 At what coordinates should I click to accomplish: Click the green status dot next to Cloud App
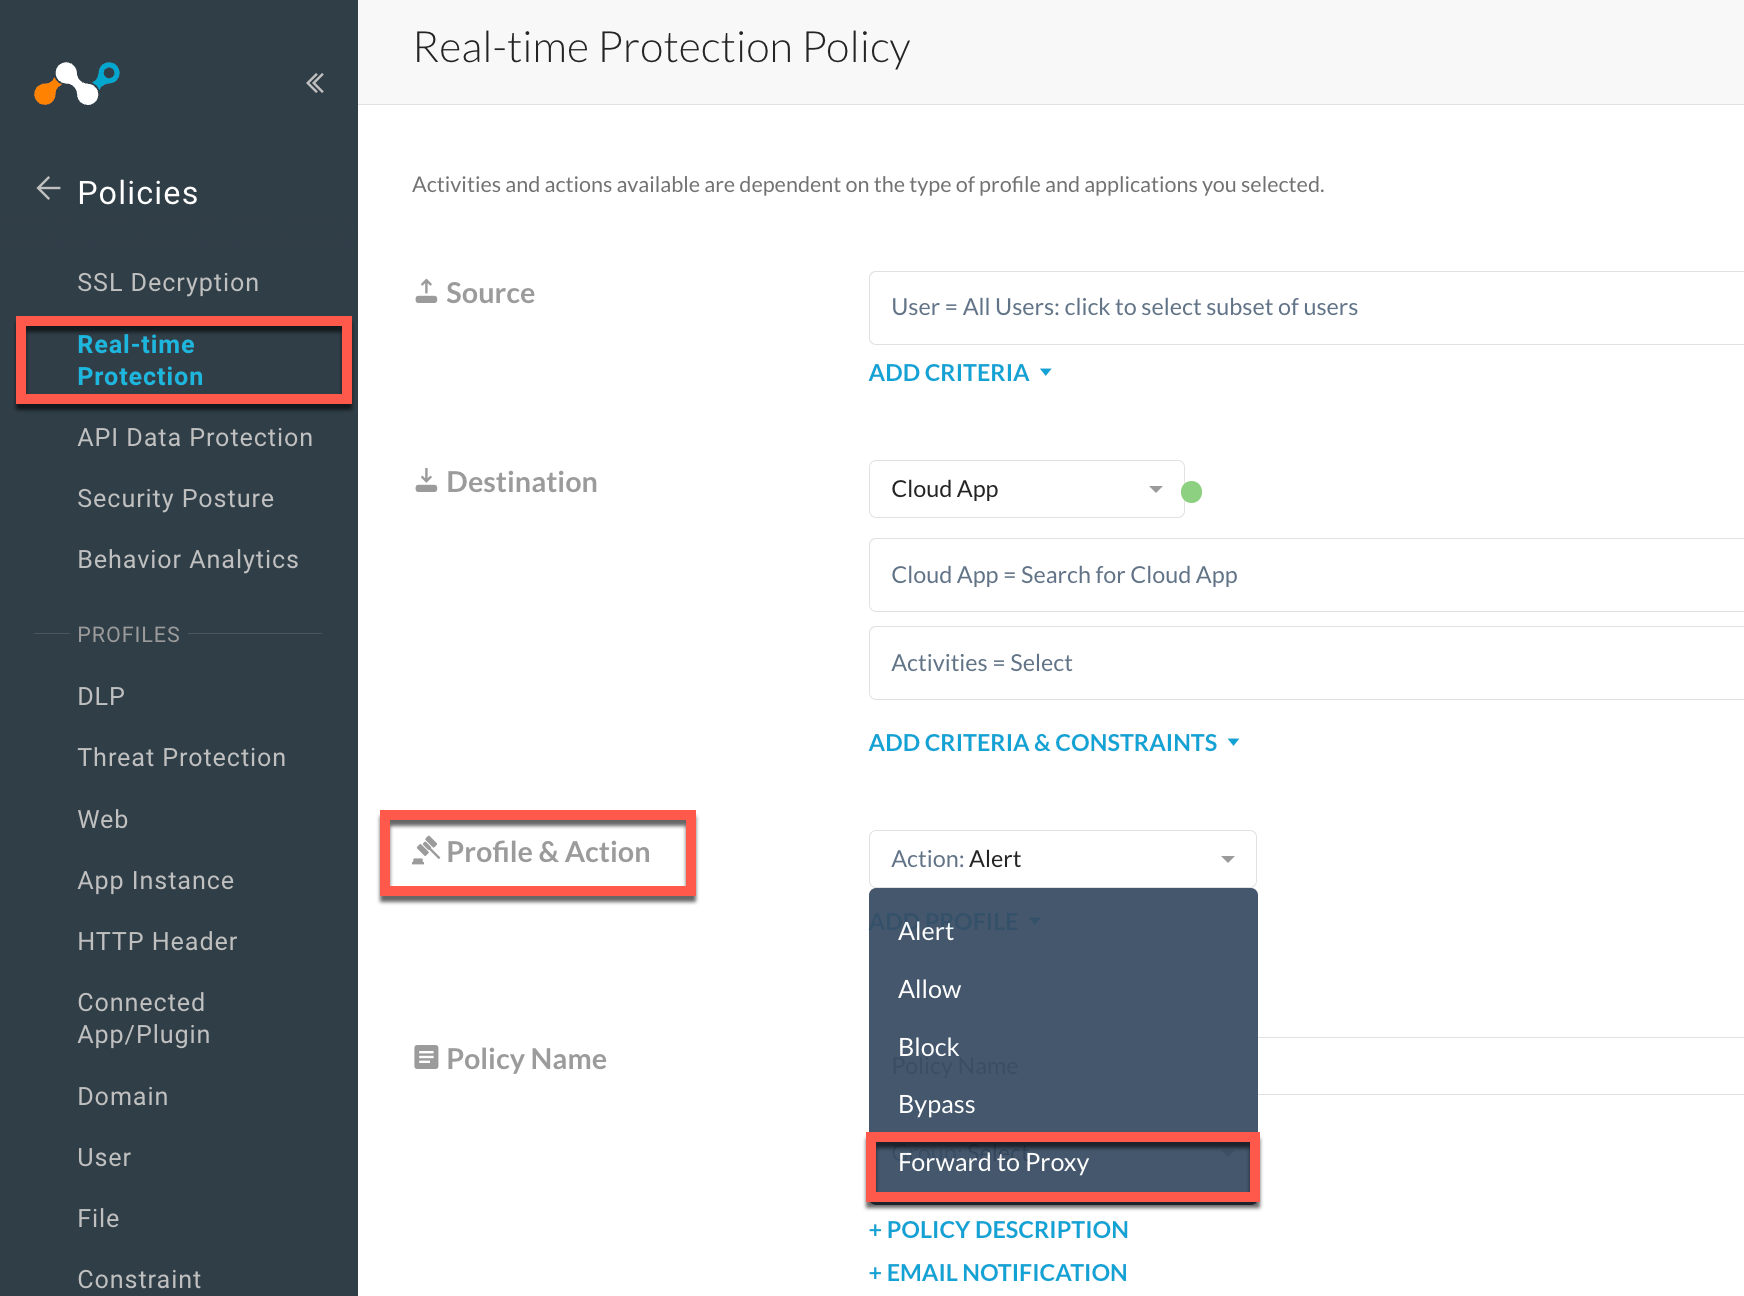click(1193, 491)
